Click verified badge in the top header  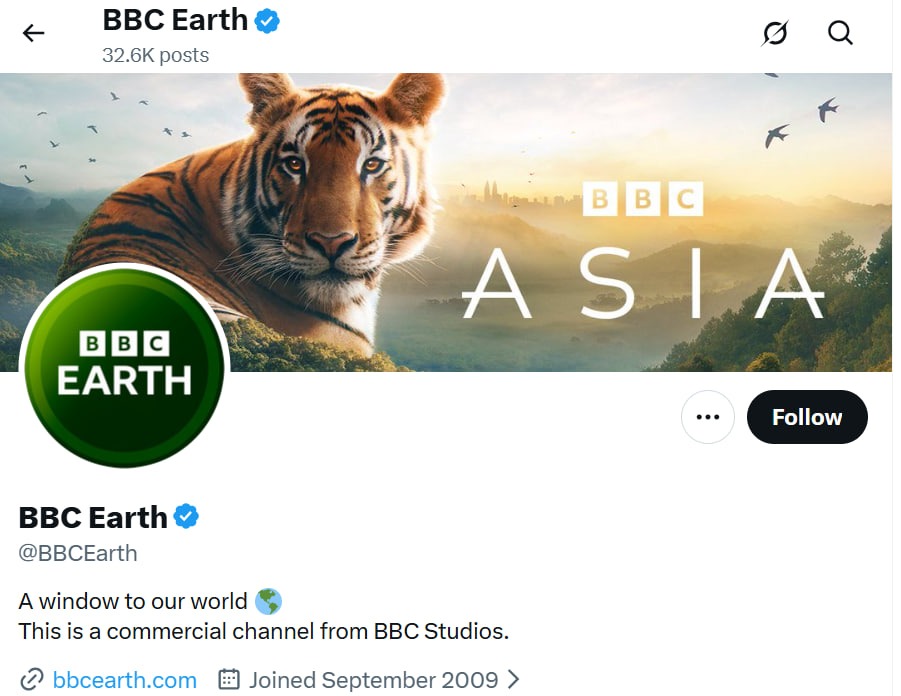(x=266, y=20)
